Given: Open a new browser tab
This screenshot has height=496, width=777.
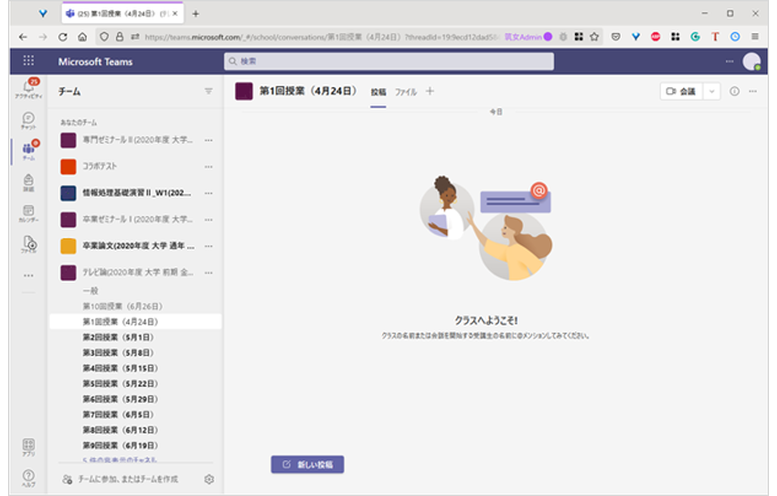Looking at the screenshot, I should click(196, 14).
